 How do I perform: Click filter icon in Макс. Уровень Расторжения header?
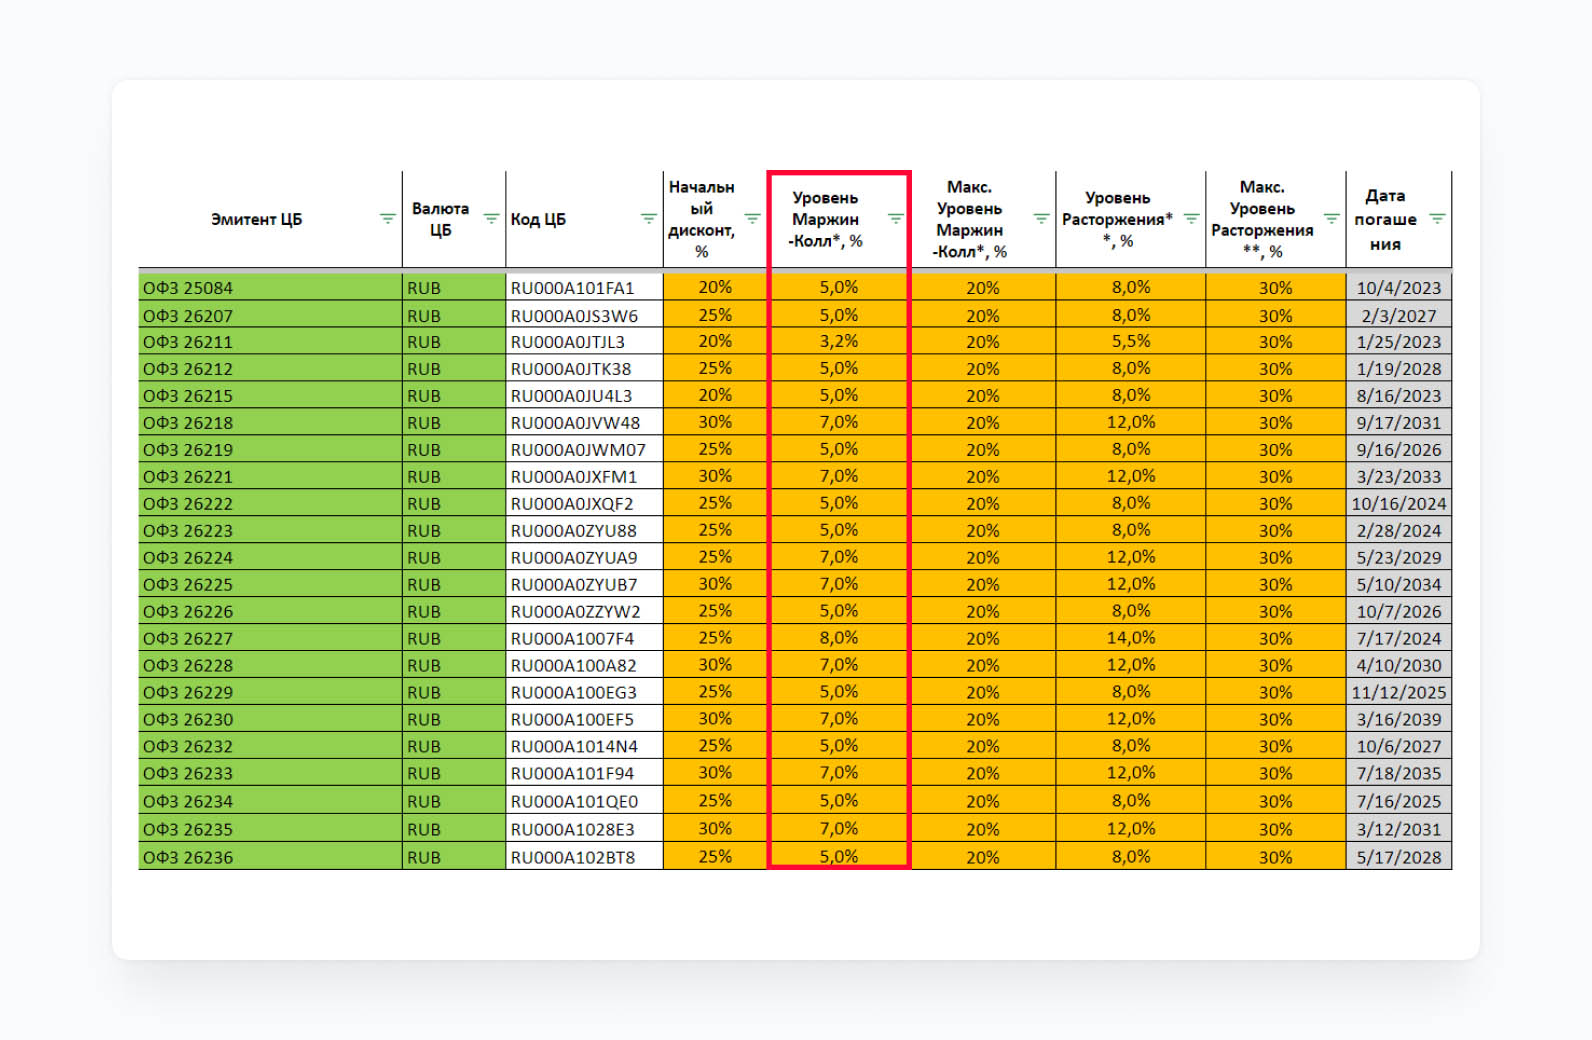click(1331, 219)
